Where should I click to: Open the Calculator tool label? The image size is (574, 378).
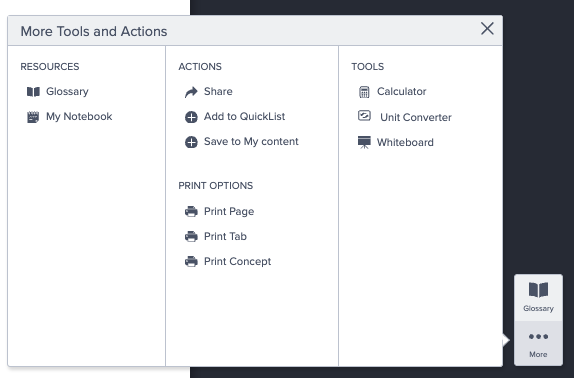point(402,91)
